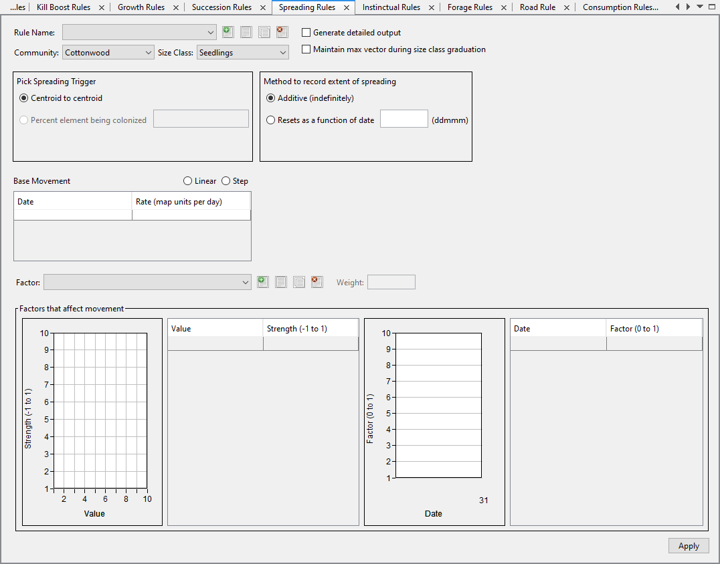Click the ddmmm date input field
Image resolution: width=720 pixels, height=564 pixels.
tap(403, 120)
